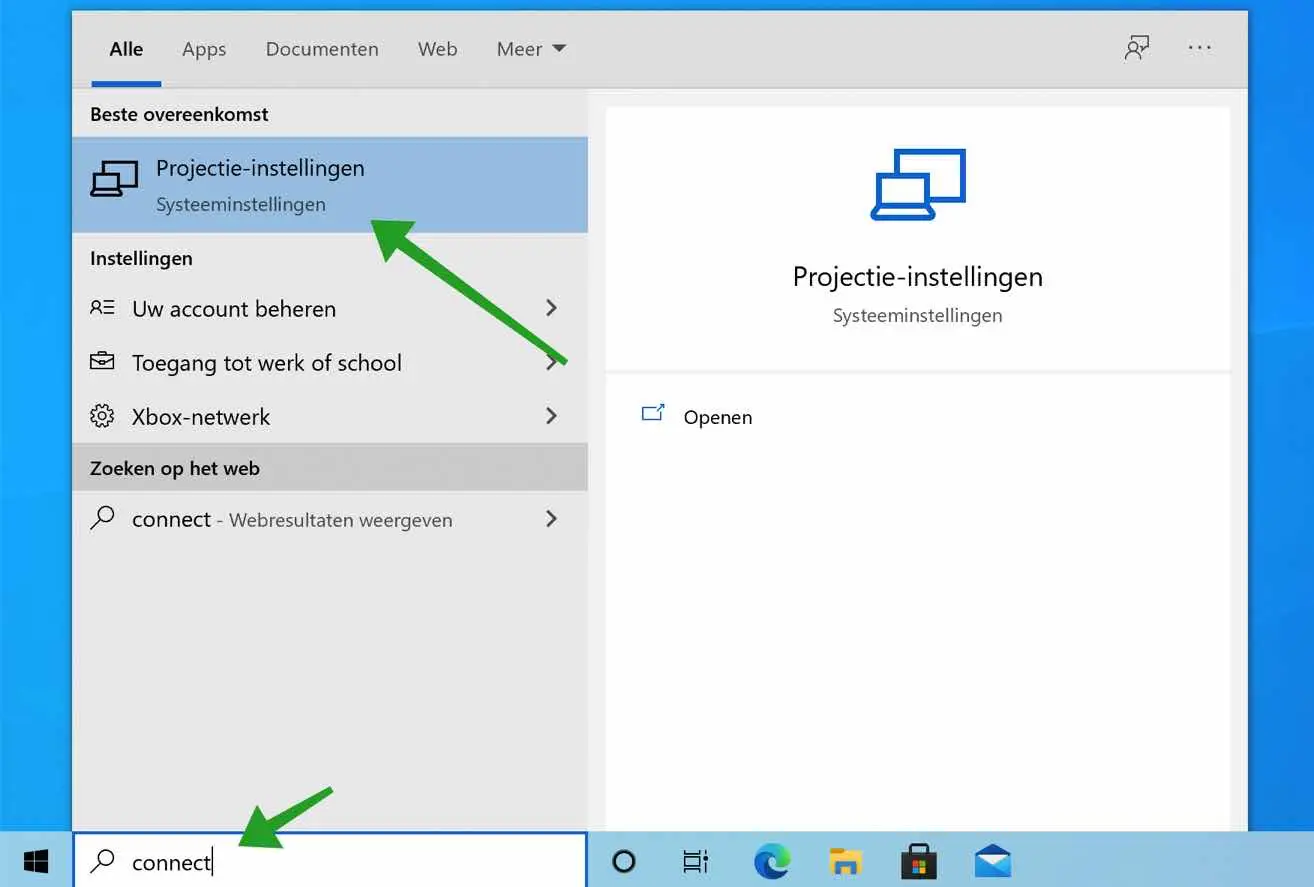Click the Zoeken op het web heading
Viewport: 1314px width, 887px height.
click(175, 468)
